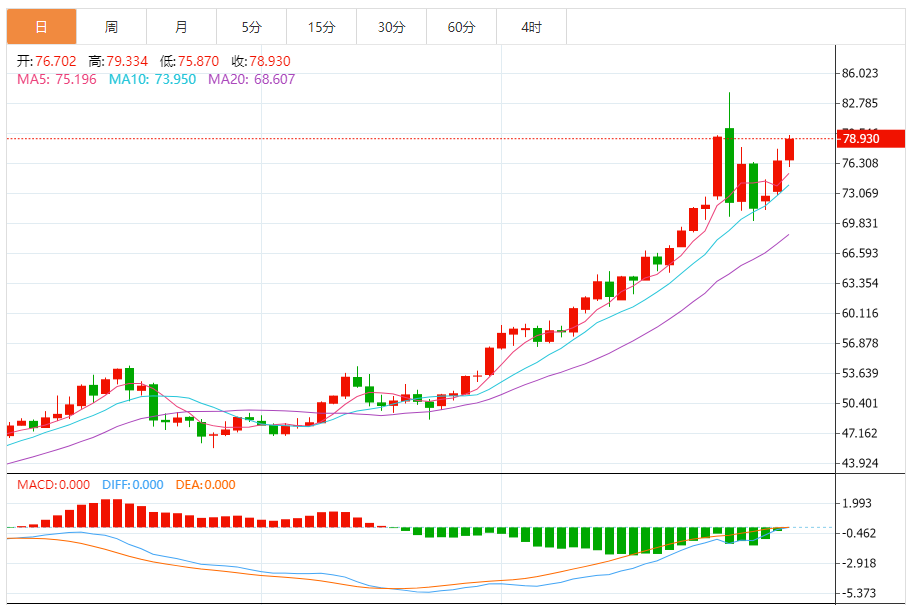910x605 pixels.
Task: Click the active 日 (daily) tab
Action: [x=41, y=27]
